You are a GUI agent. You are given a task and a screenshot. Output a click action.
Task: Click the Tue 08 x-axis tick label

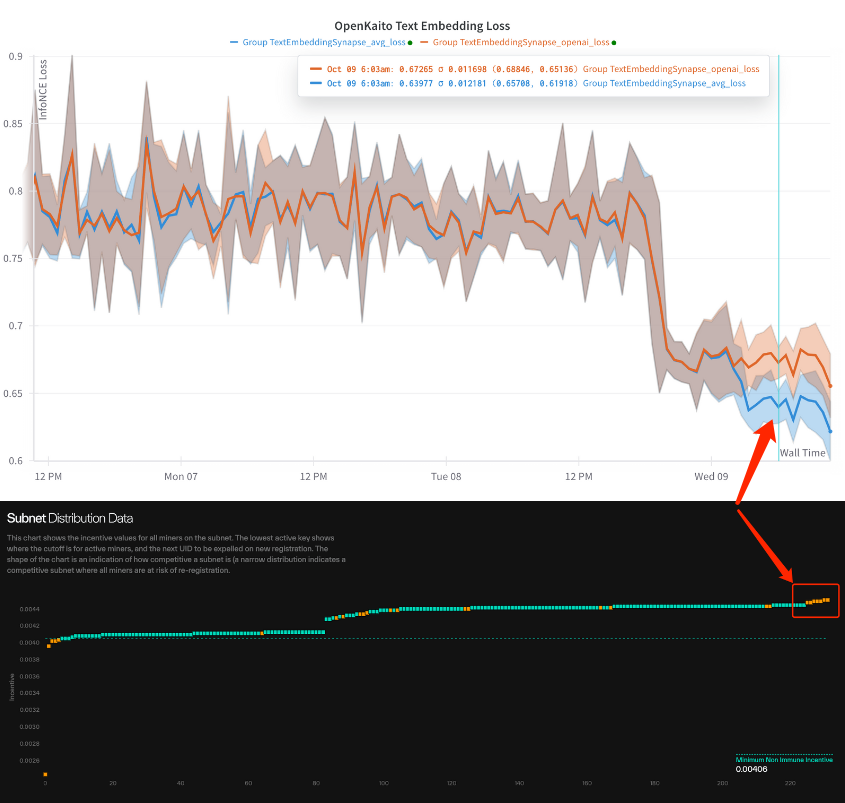pyautogui.click(x=446, y=476)
